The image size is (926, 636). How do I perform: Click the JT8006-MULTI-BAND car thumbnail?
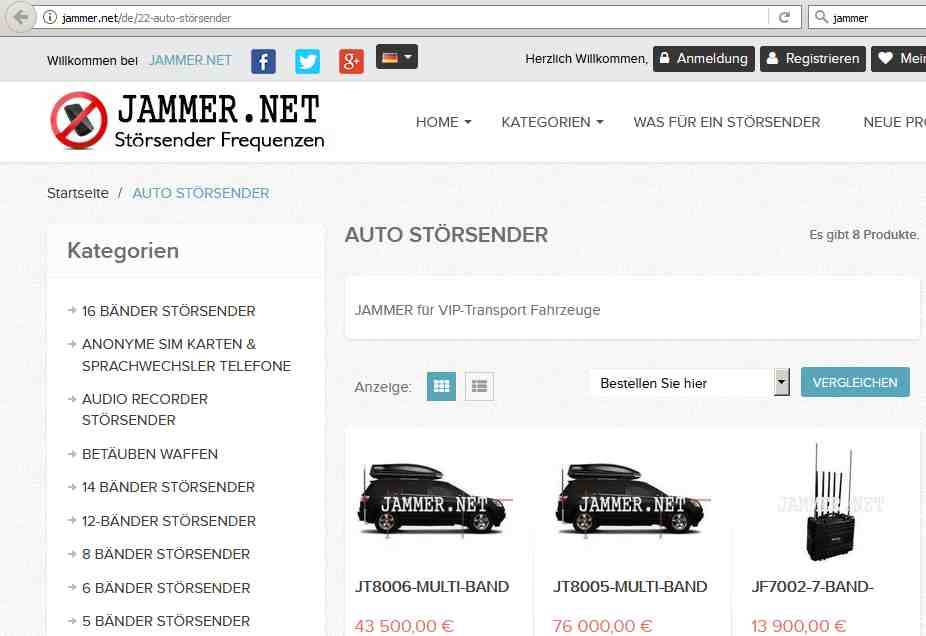pyautogui.click(x=434, y=499)
